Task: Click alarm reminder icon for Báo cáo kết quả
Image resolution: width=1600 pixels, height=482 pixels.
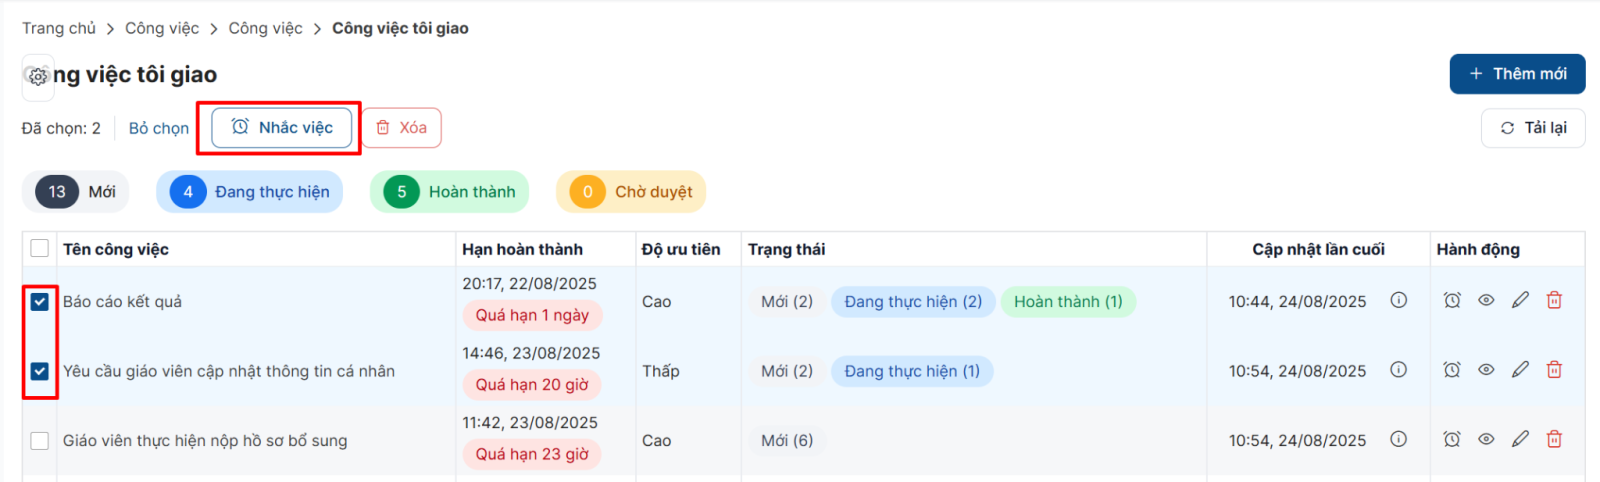Action: (1452, 300)
